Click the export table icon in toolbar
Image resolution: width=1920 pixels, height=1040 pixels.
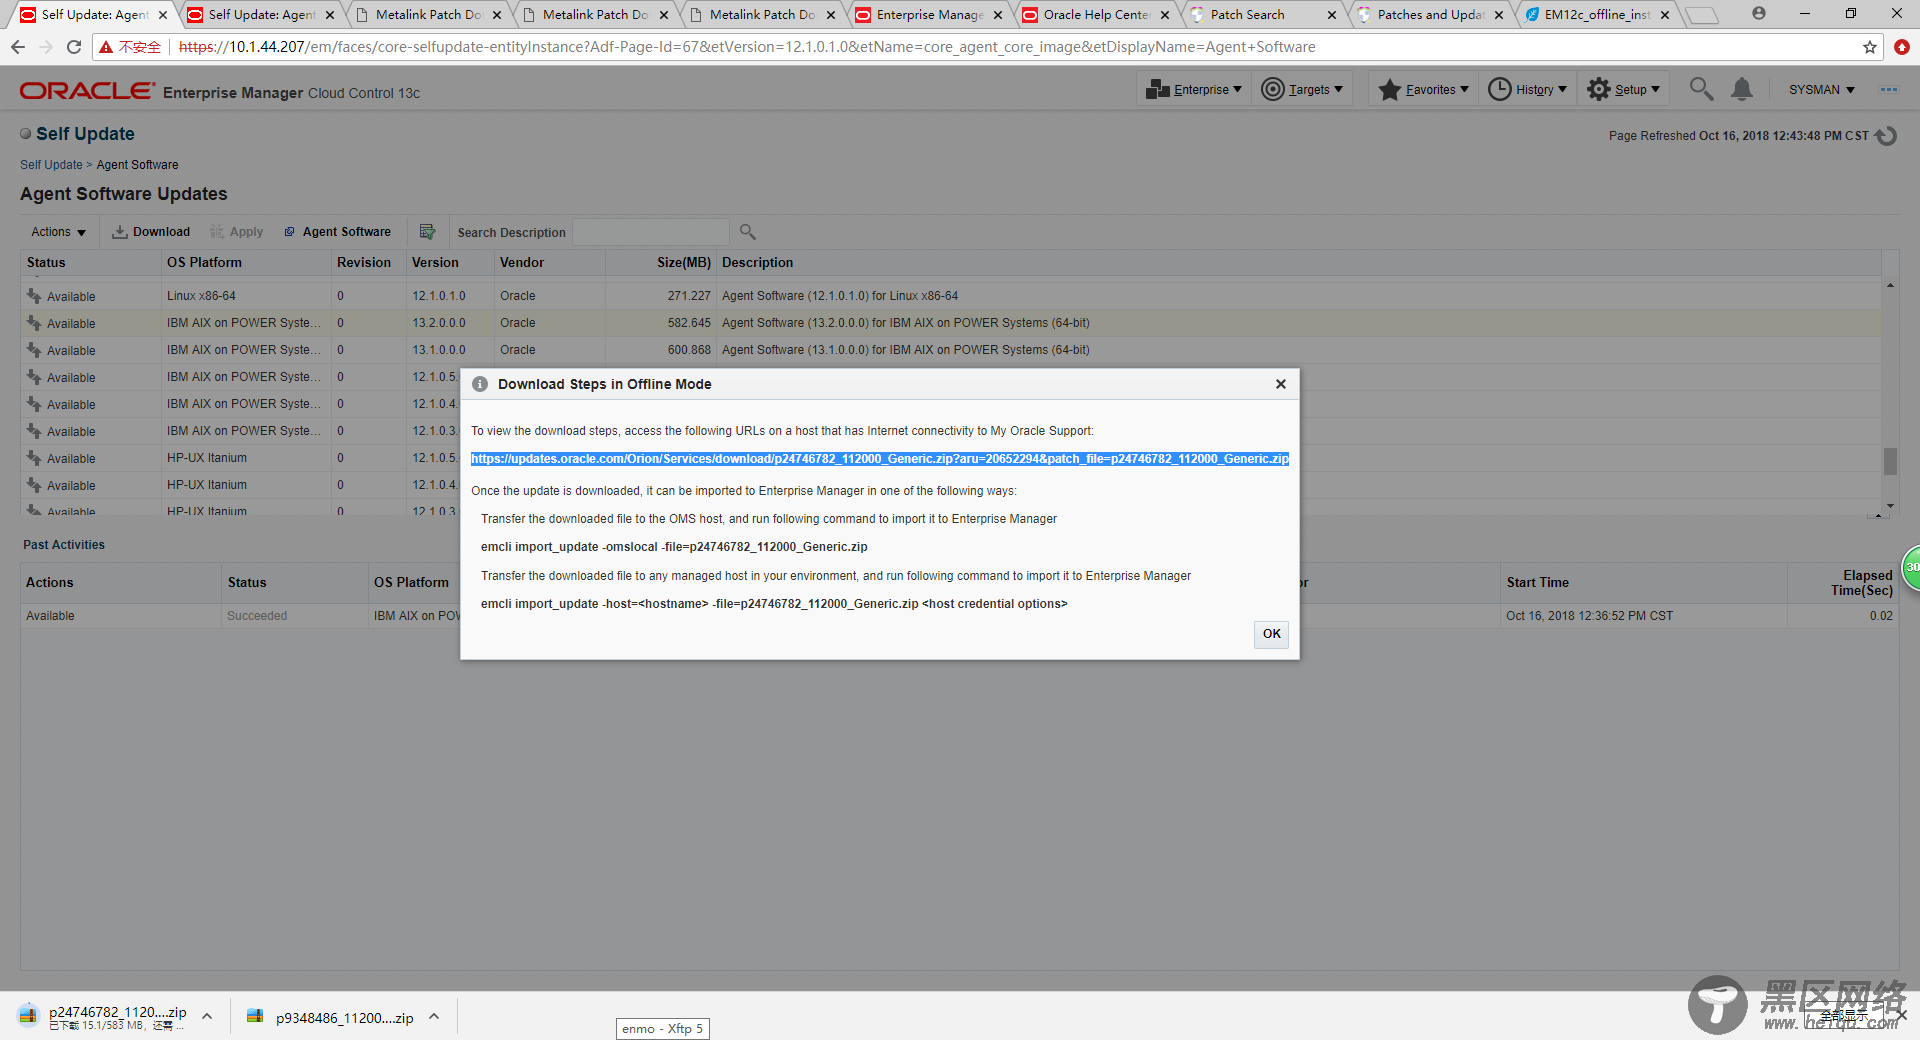coord(427,232)
